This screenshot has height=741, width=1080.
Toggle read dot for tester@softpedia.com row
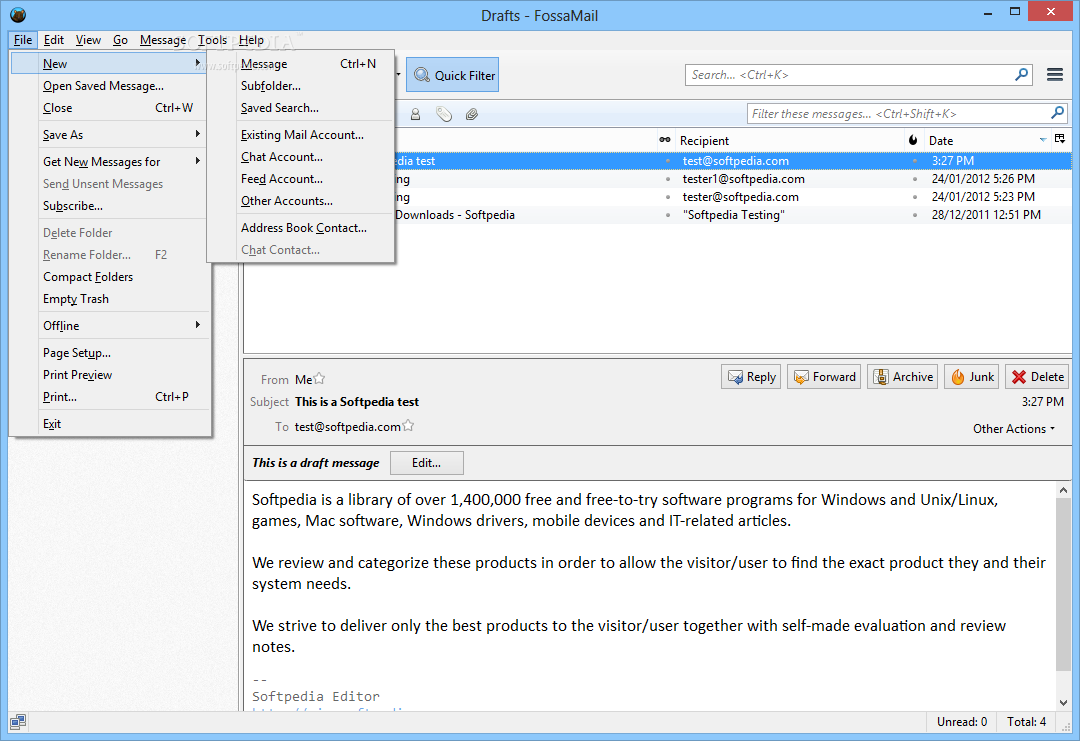coord(667,197)
